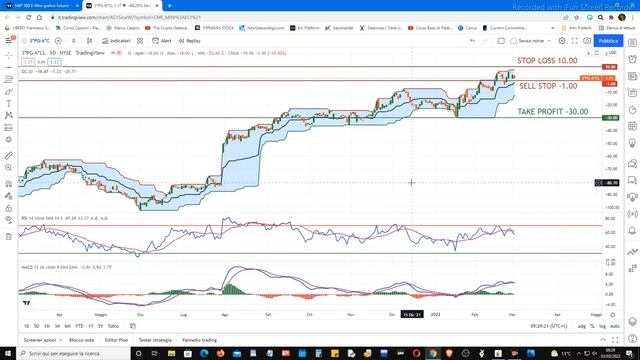
Task: Start bar Replay mode
Action: 189,41
